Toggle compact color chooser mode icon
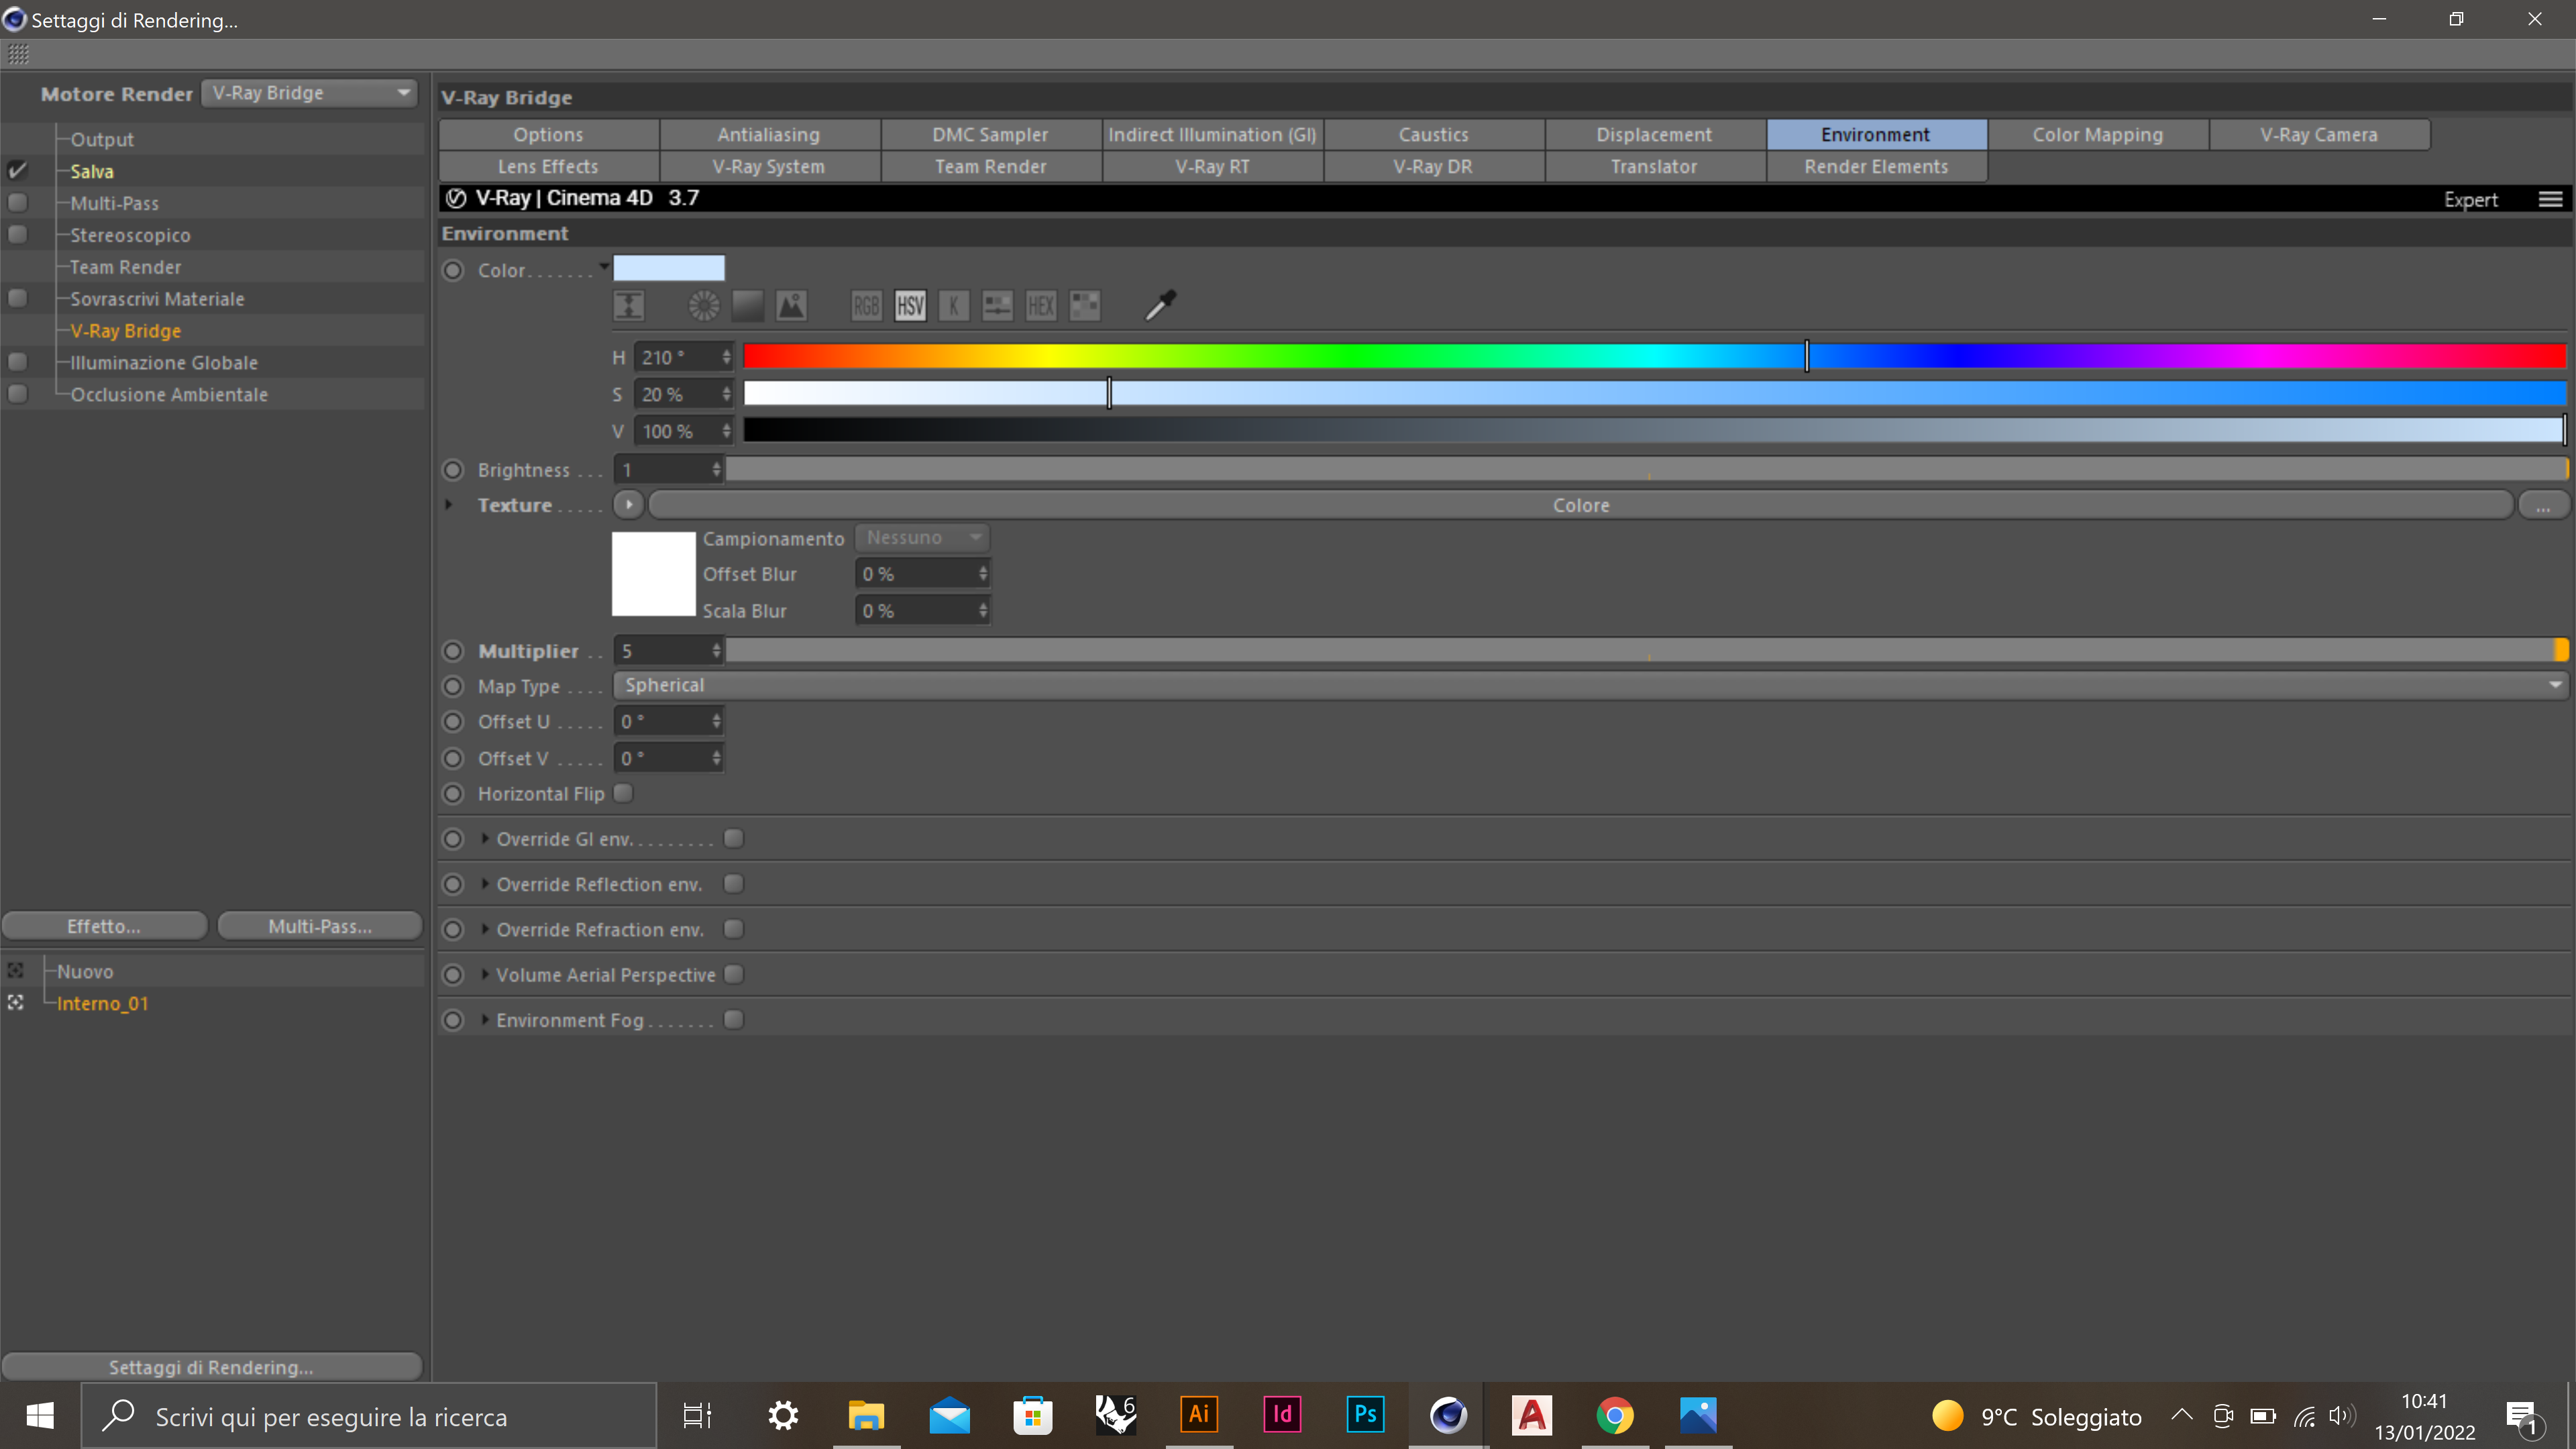The image size is (2576, 1449). pos(629,306)
